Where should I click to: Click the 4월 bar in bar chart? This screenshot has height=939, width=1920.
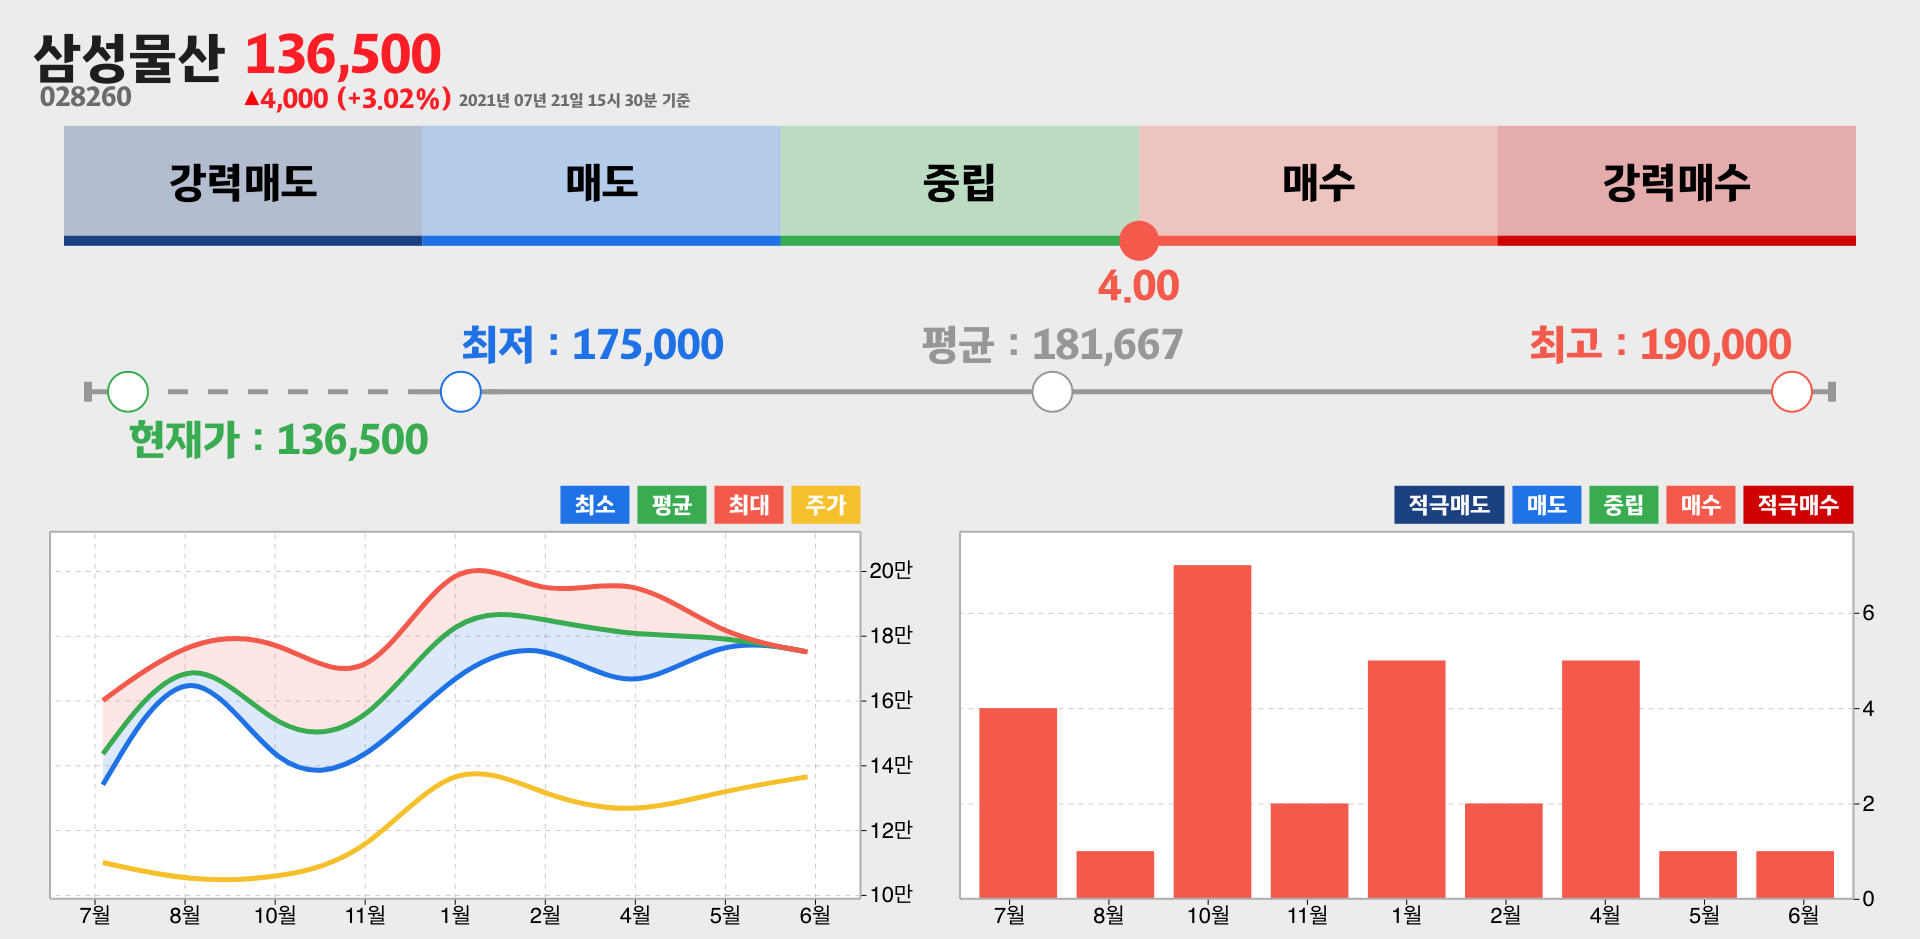click(1600, 779)
